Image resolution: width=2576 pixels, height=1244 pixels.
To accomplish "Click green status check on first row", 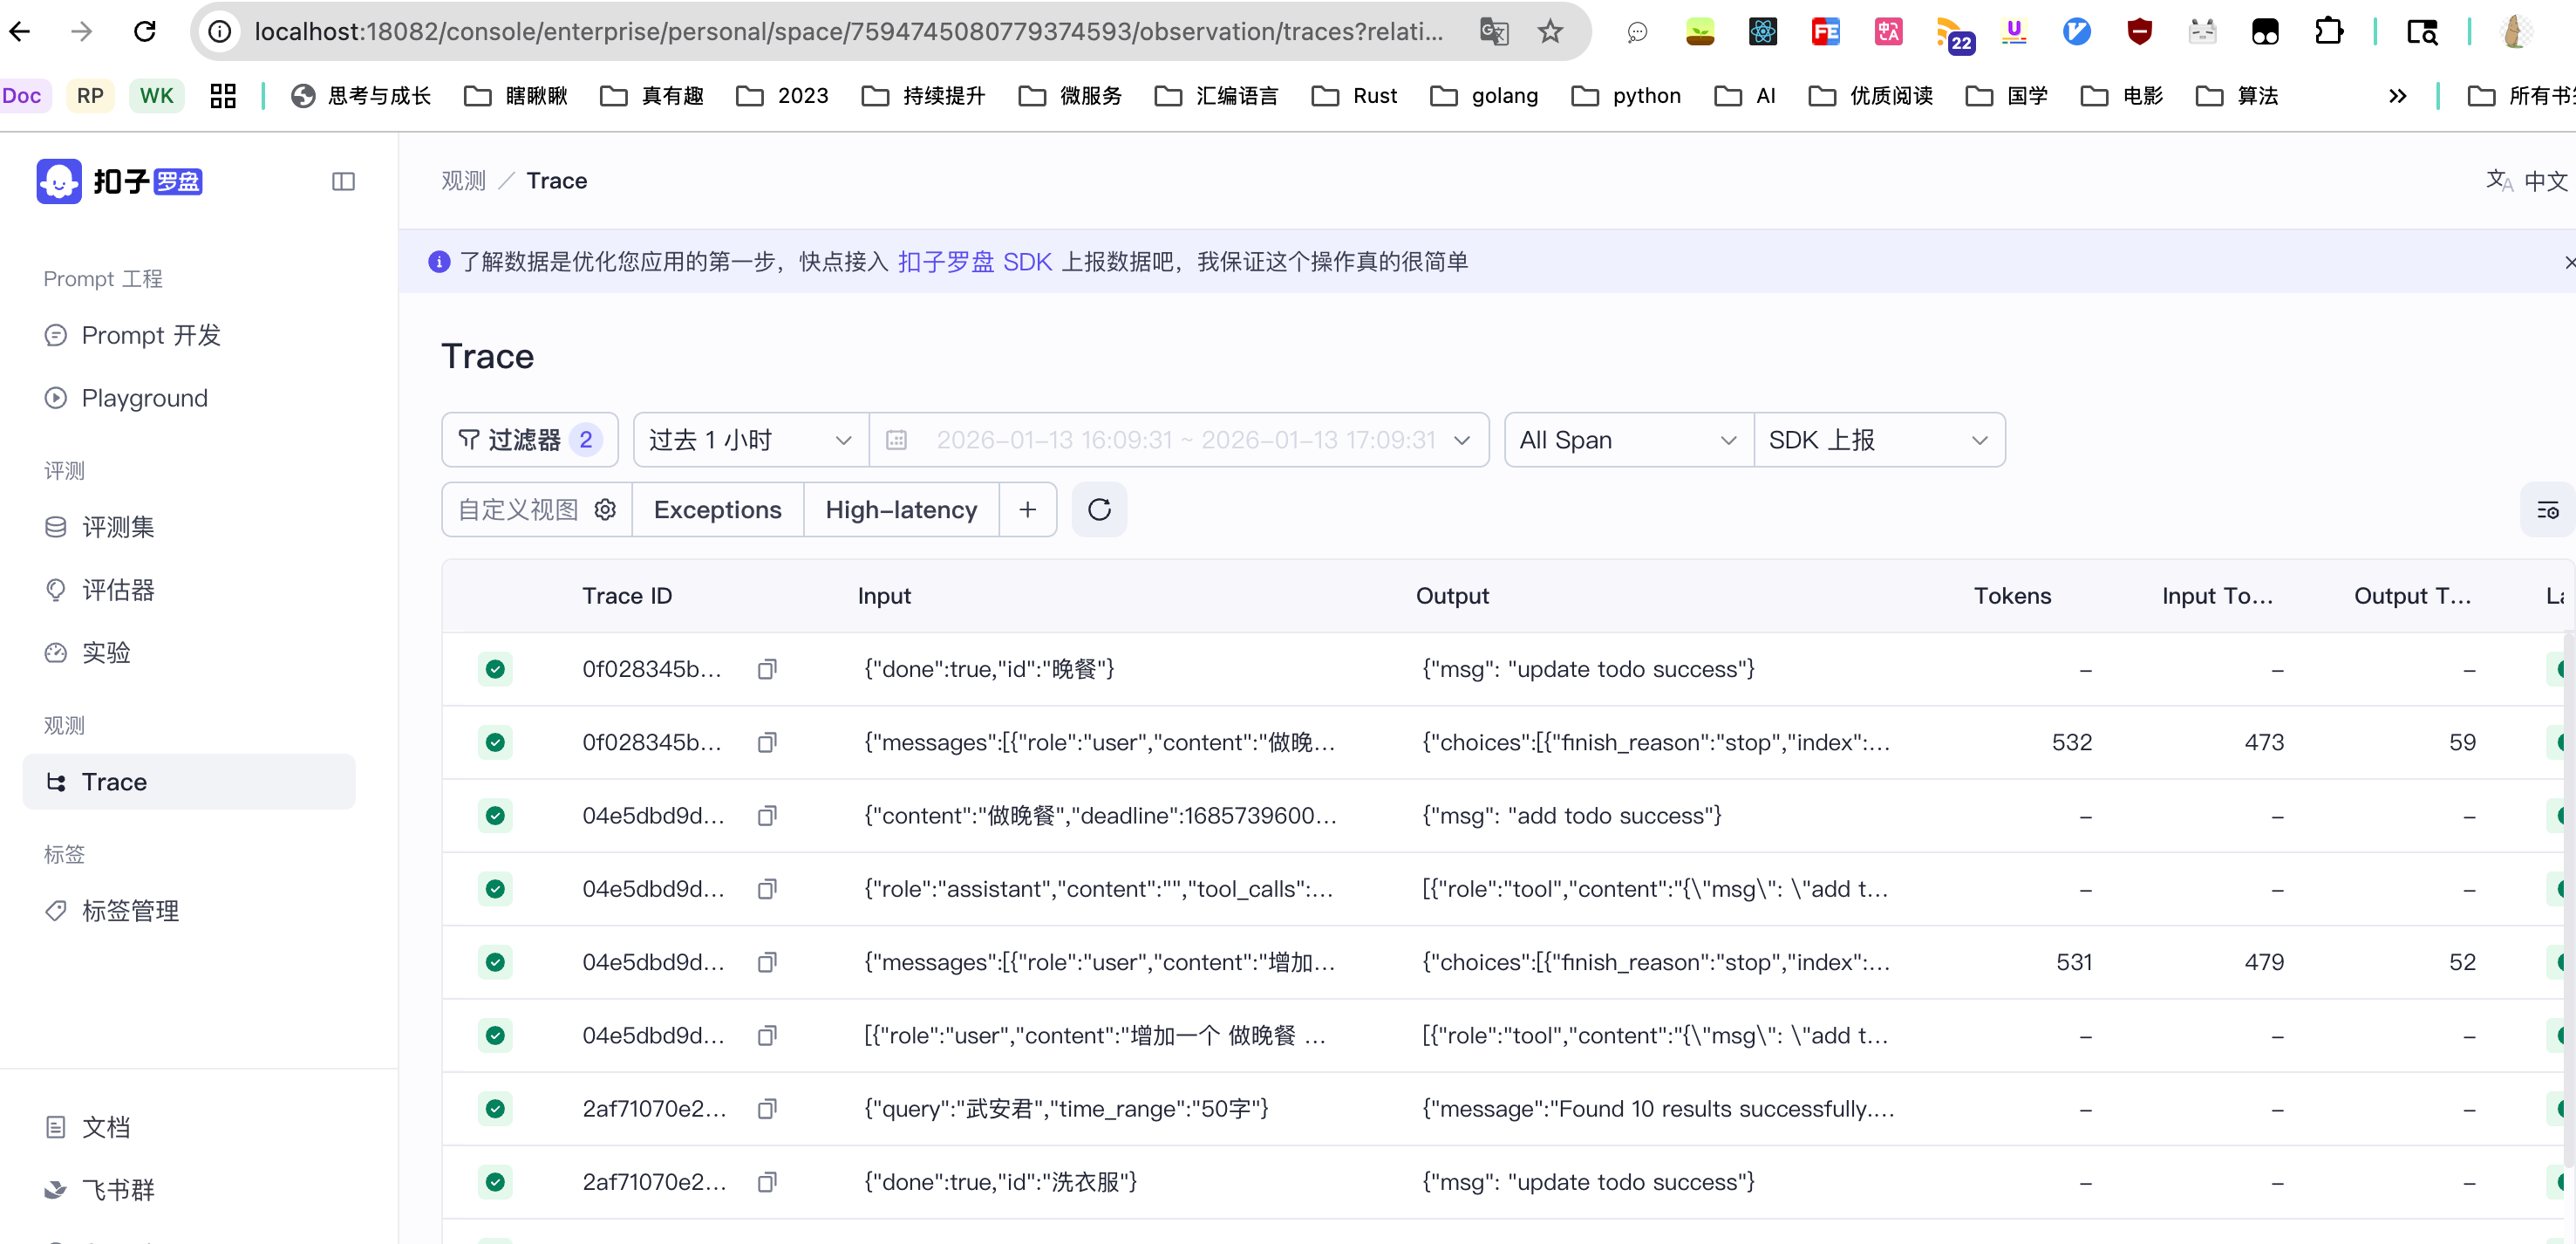I will tap(495, 669).
